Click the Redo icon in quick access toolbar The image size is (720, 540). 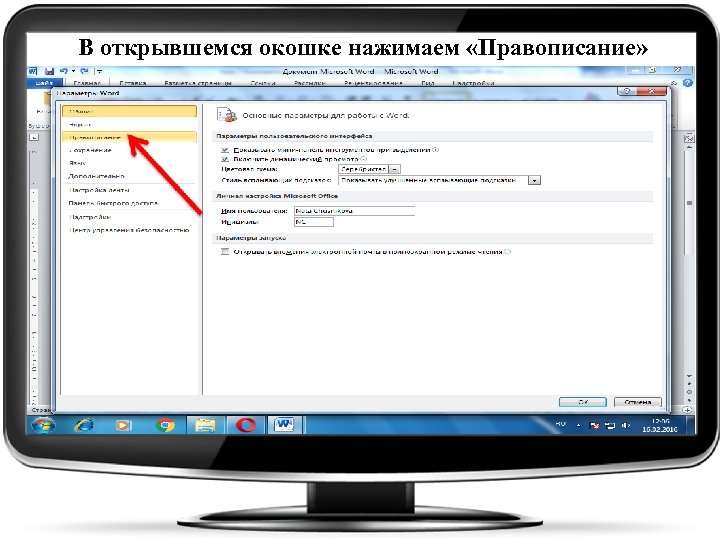coord(84,71)
